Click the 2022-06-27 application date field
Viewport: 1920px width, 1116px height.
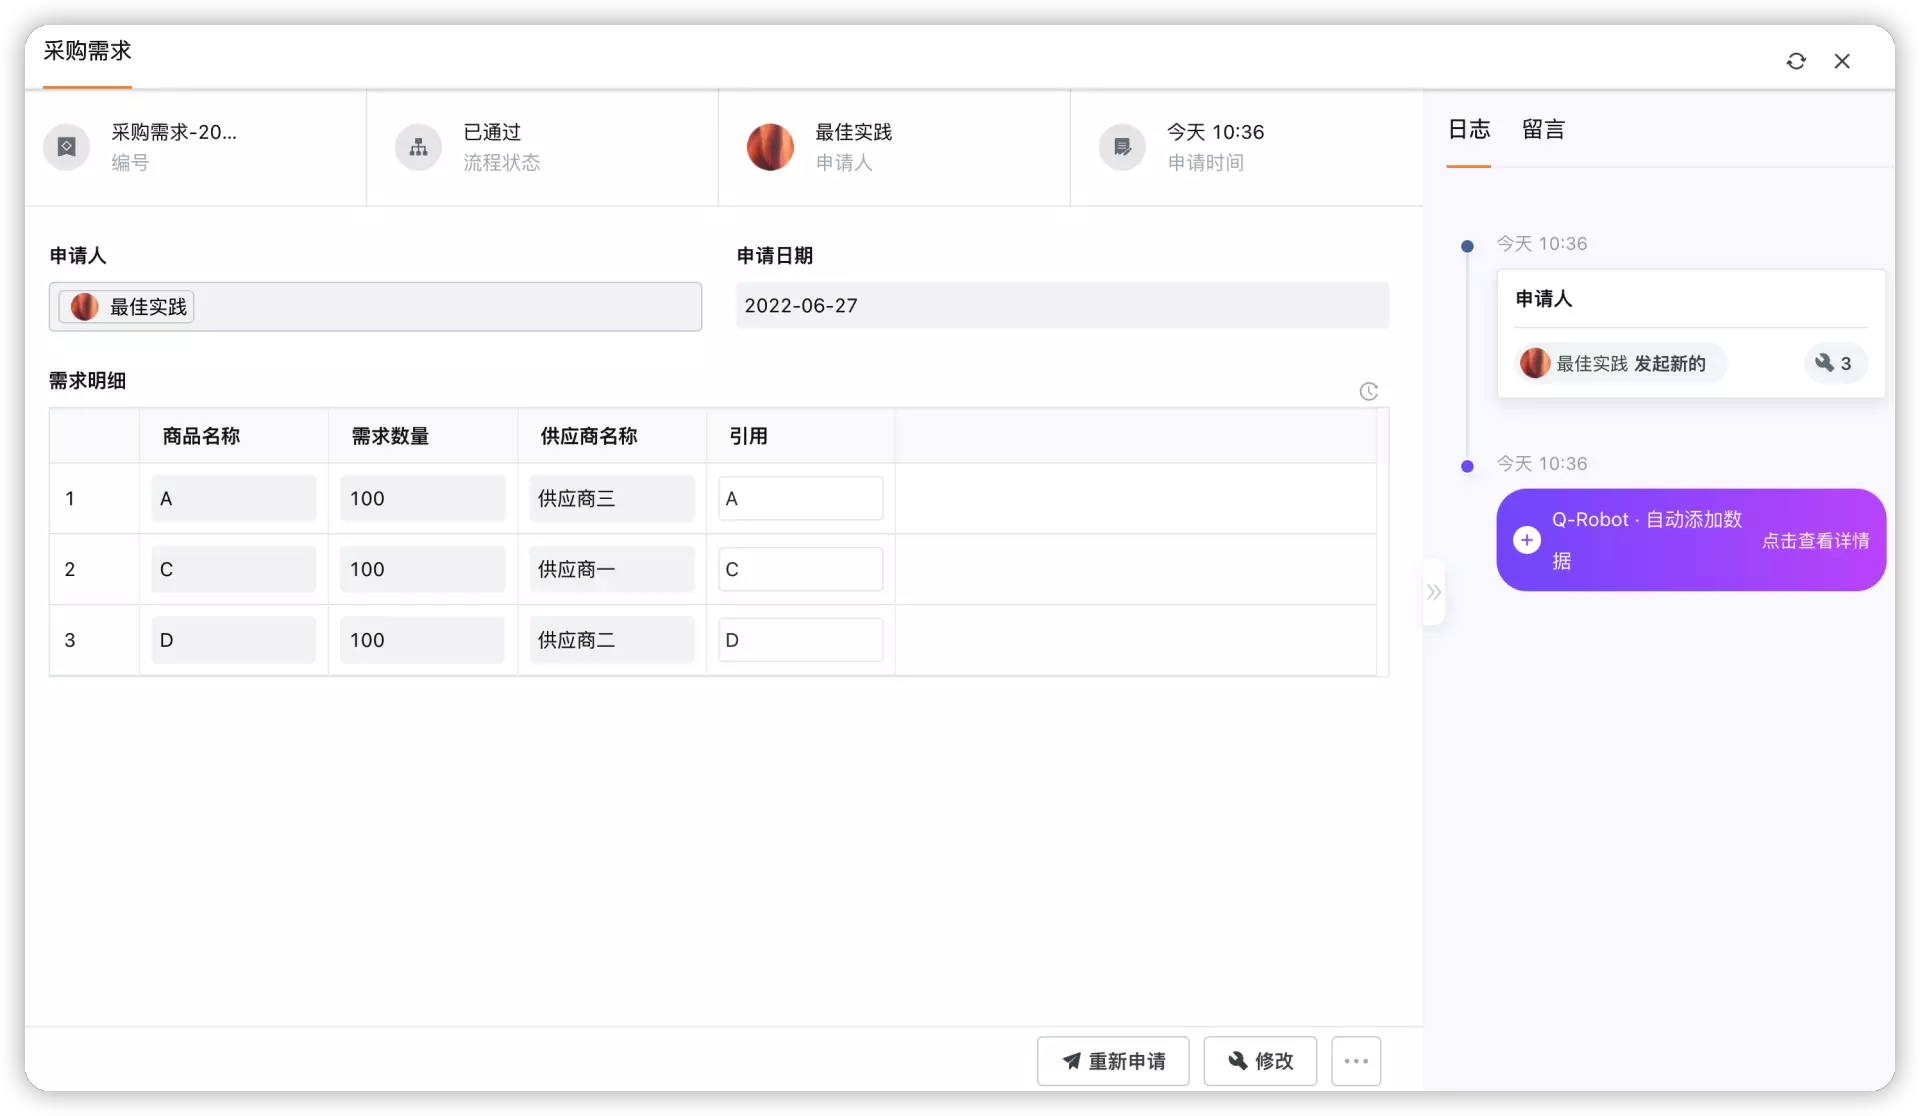(x=1062, y=305)
